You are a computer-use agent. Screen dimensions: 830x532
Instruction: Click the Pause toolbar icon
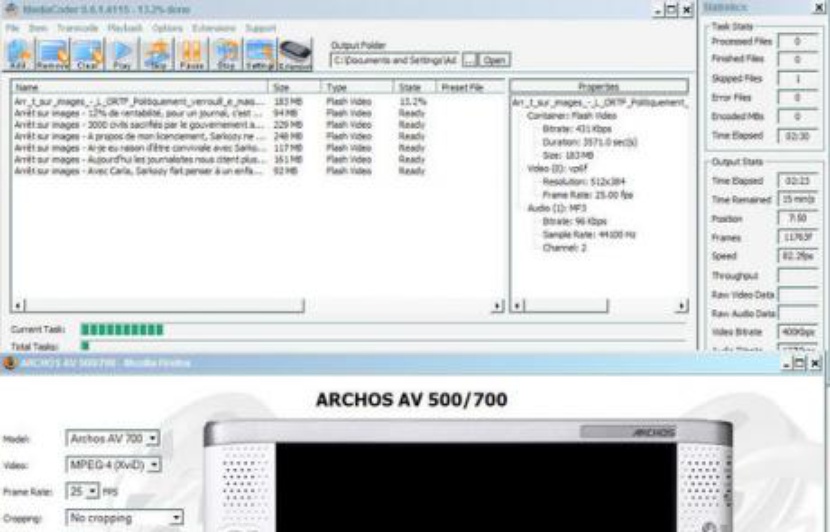coord(192,55)
